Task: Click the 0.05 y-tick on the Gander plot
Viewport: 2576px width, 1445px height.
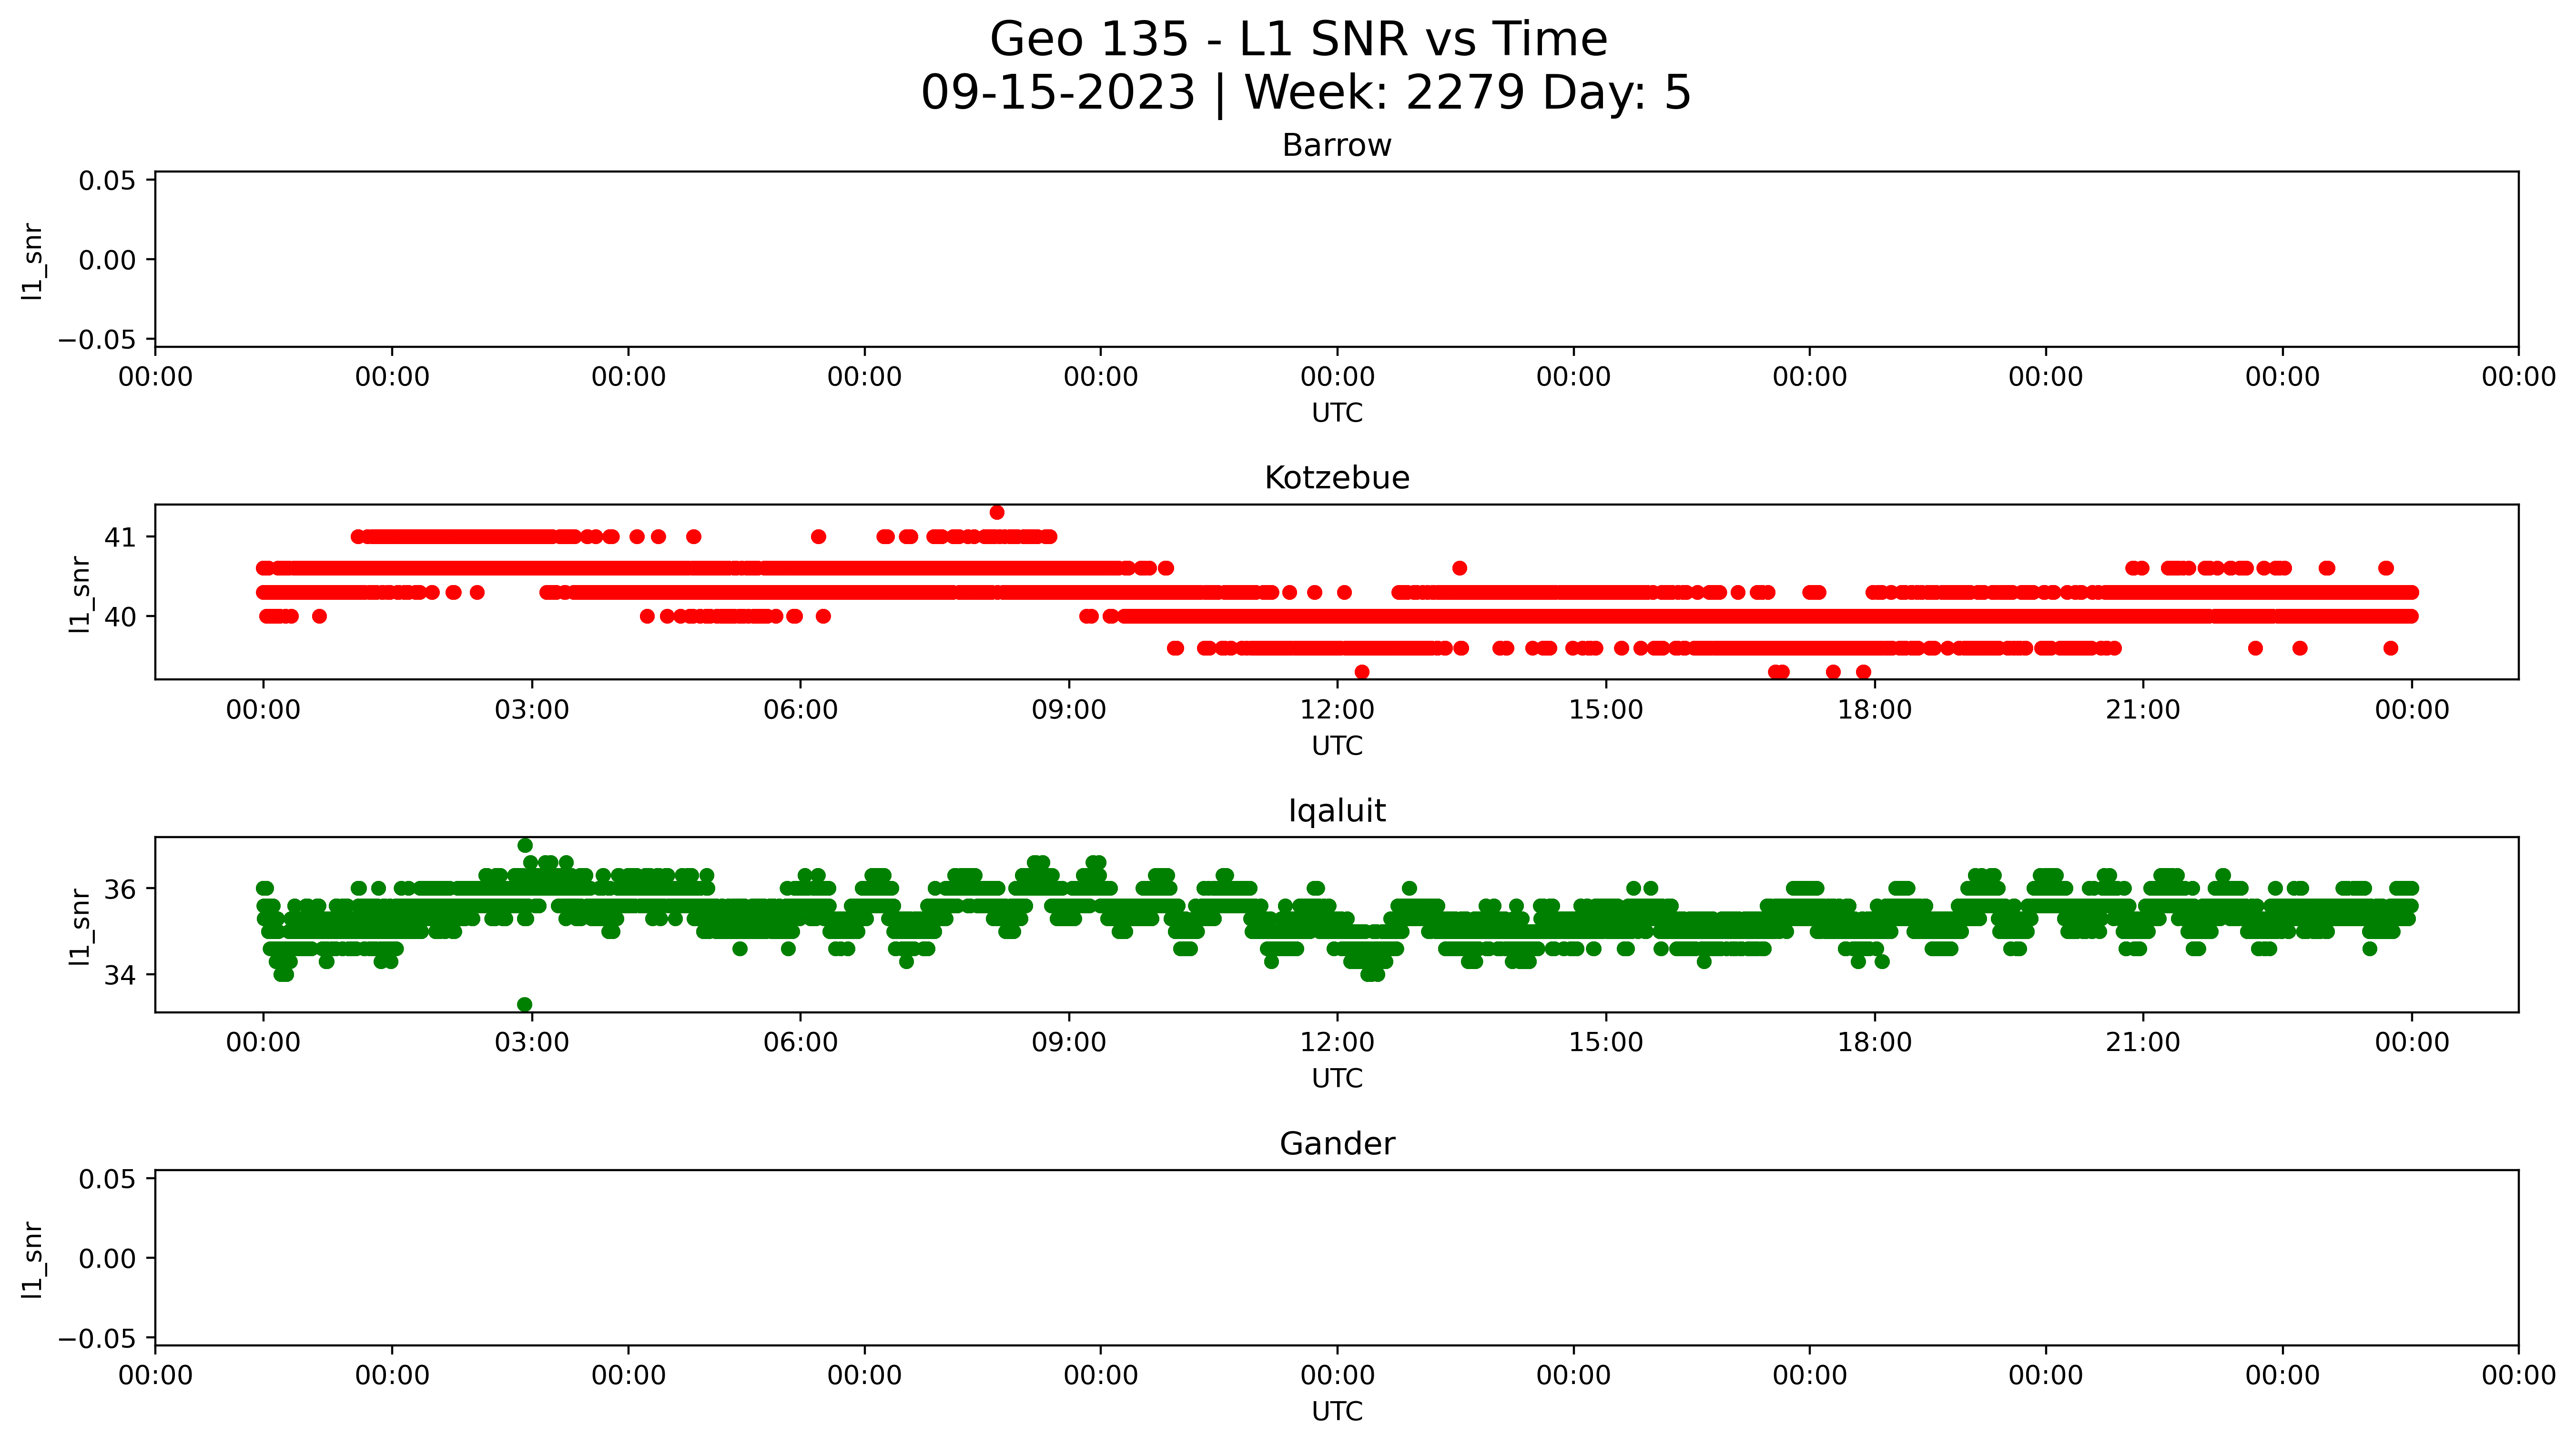Action: point(107,1179)
